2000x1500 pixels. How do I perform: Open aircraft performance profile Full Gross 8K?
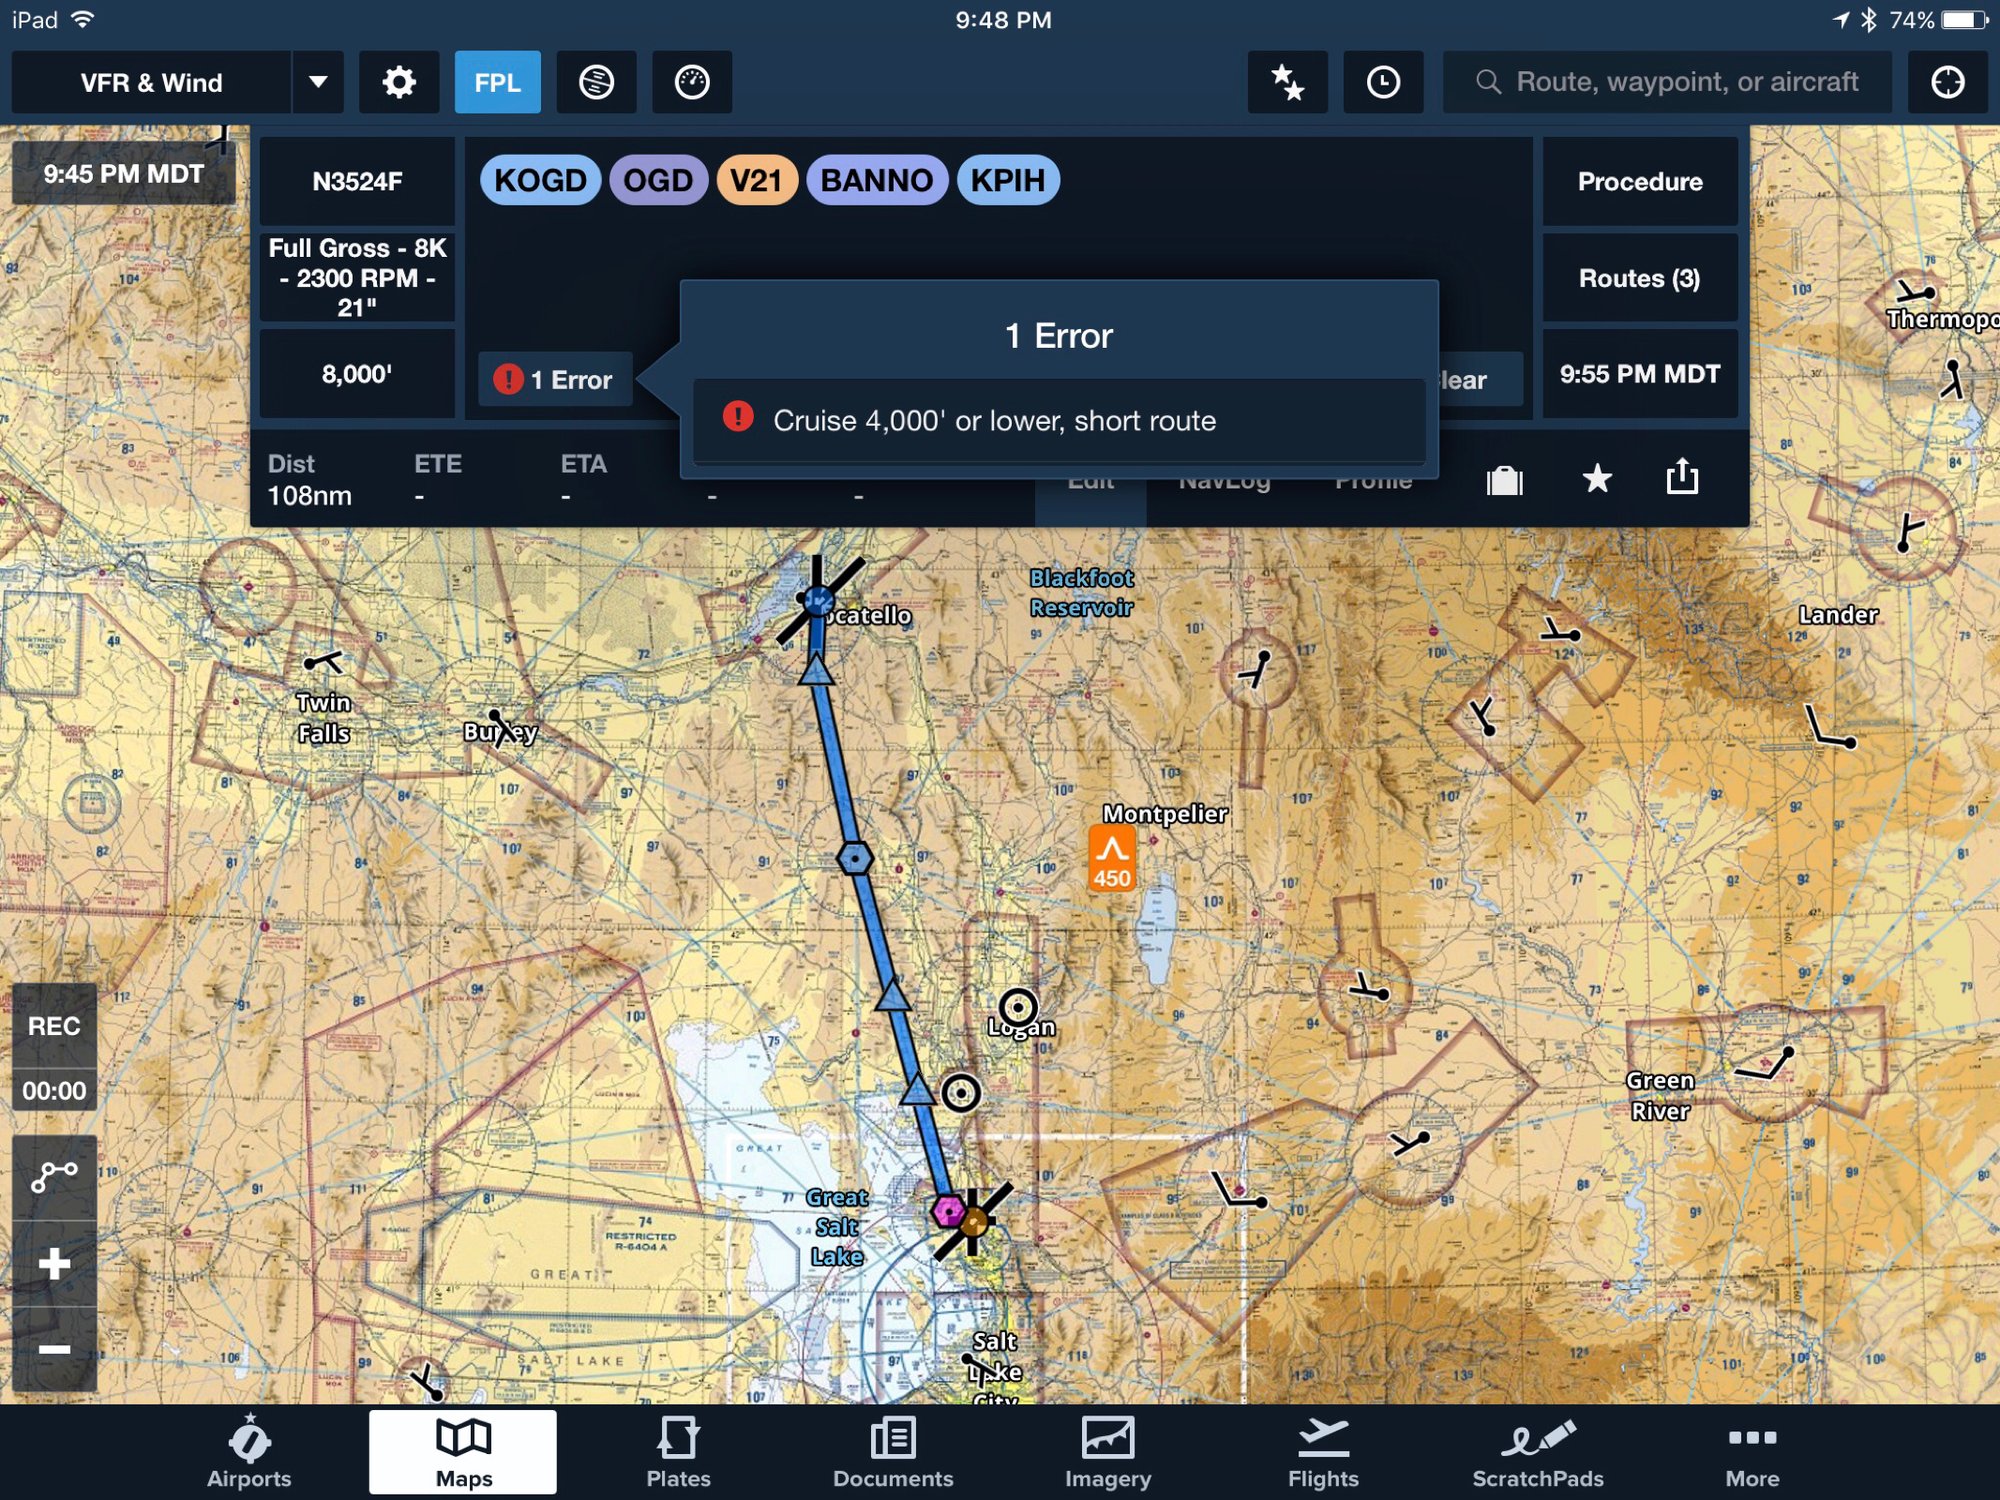(x=357, y=277)
